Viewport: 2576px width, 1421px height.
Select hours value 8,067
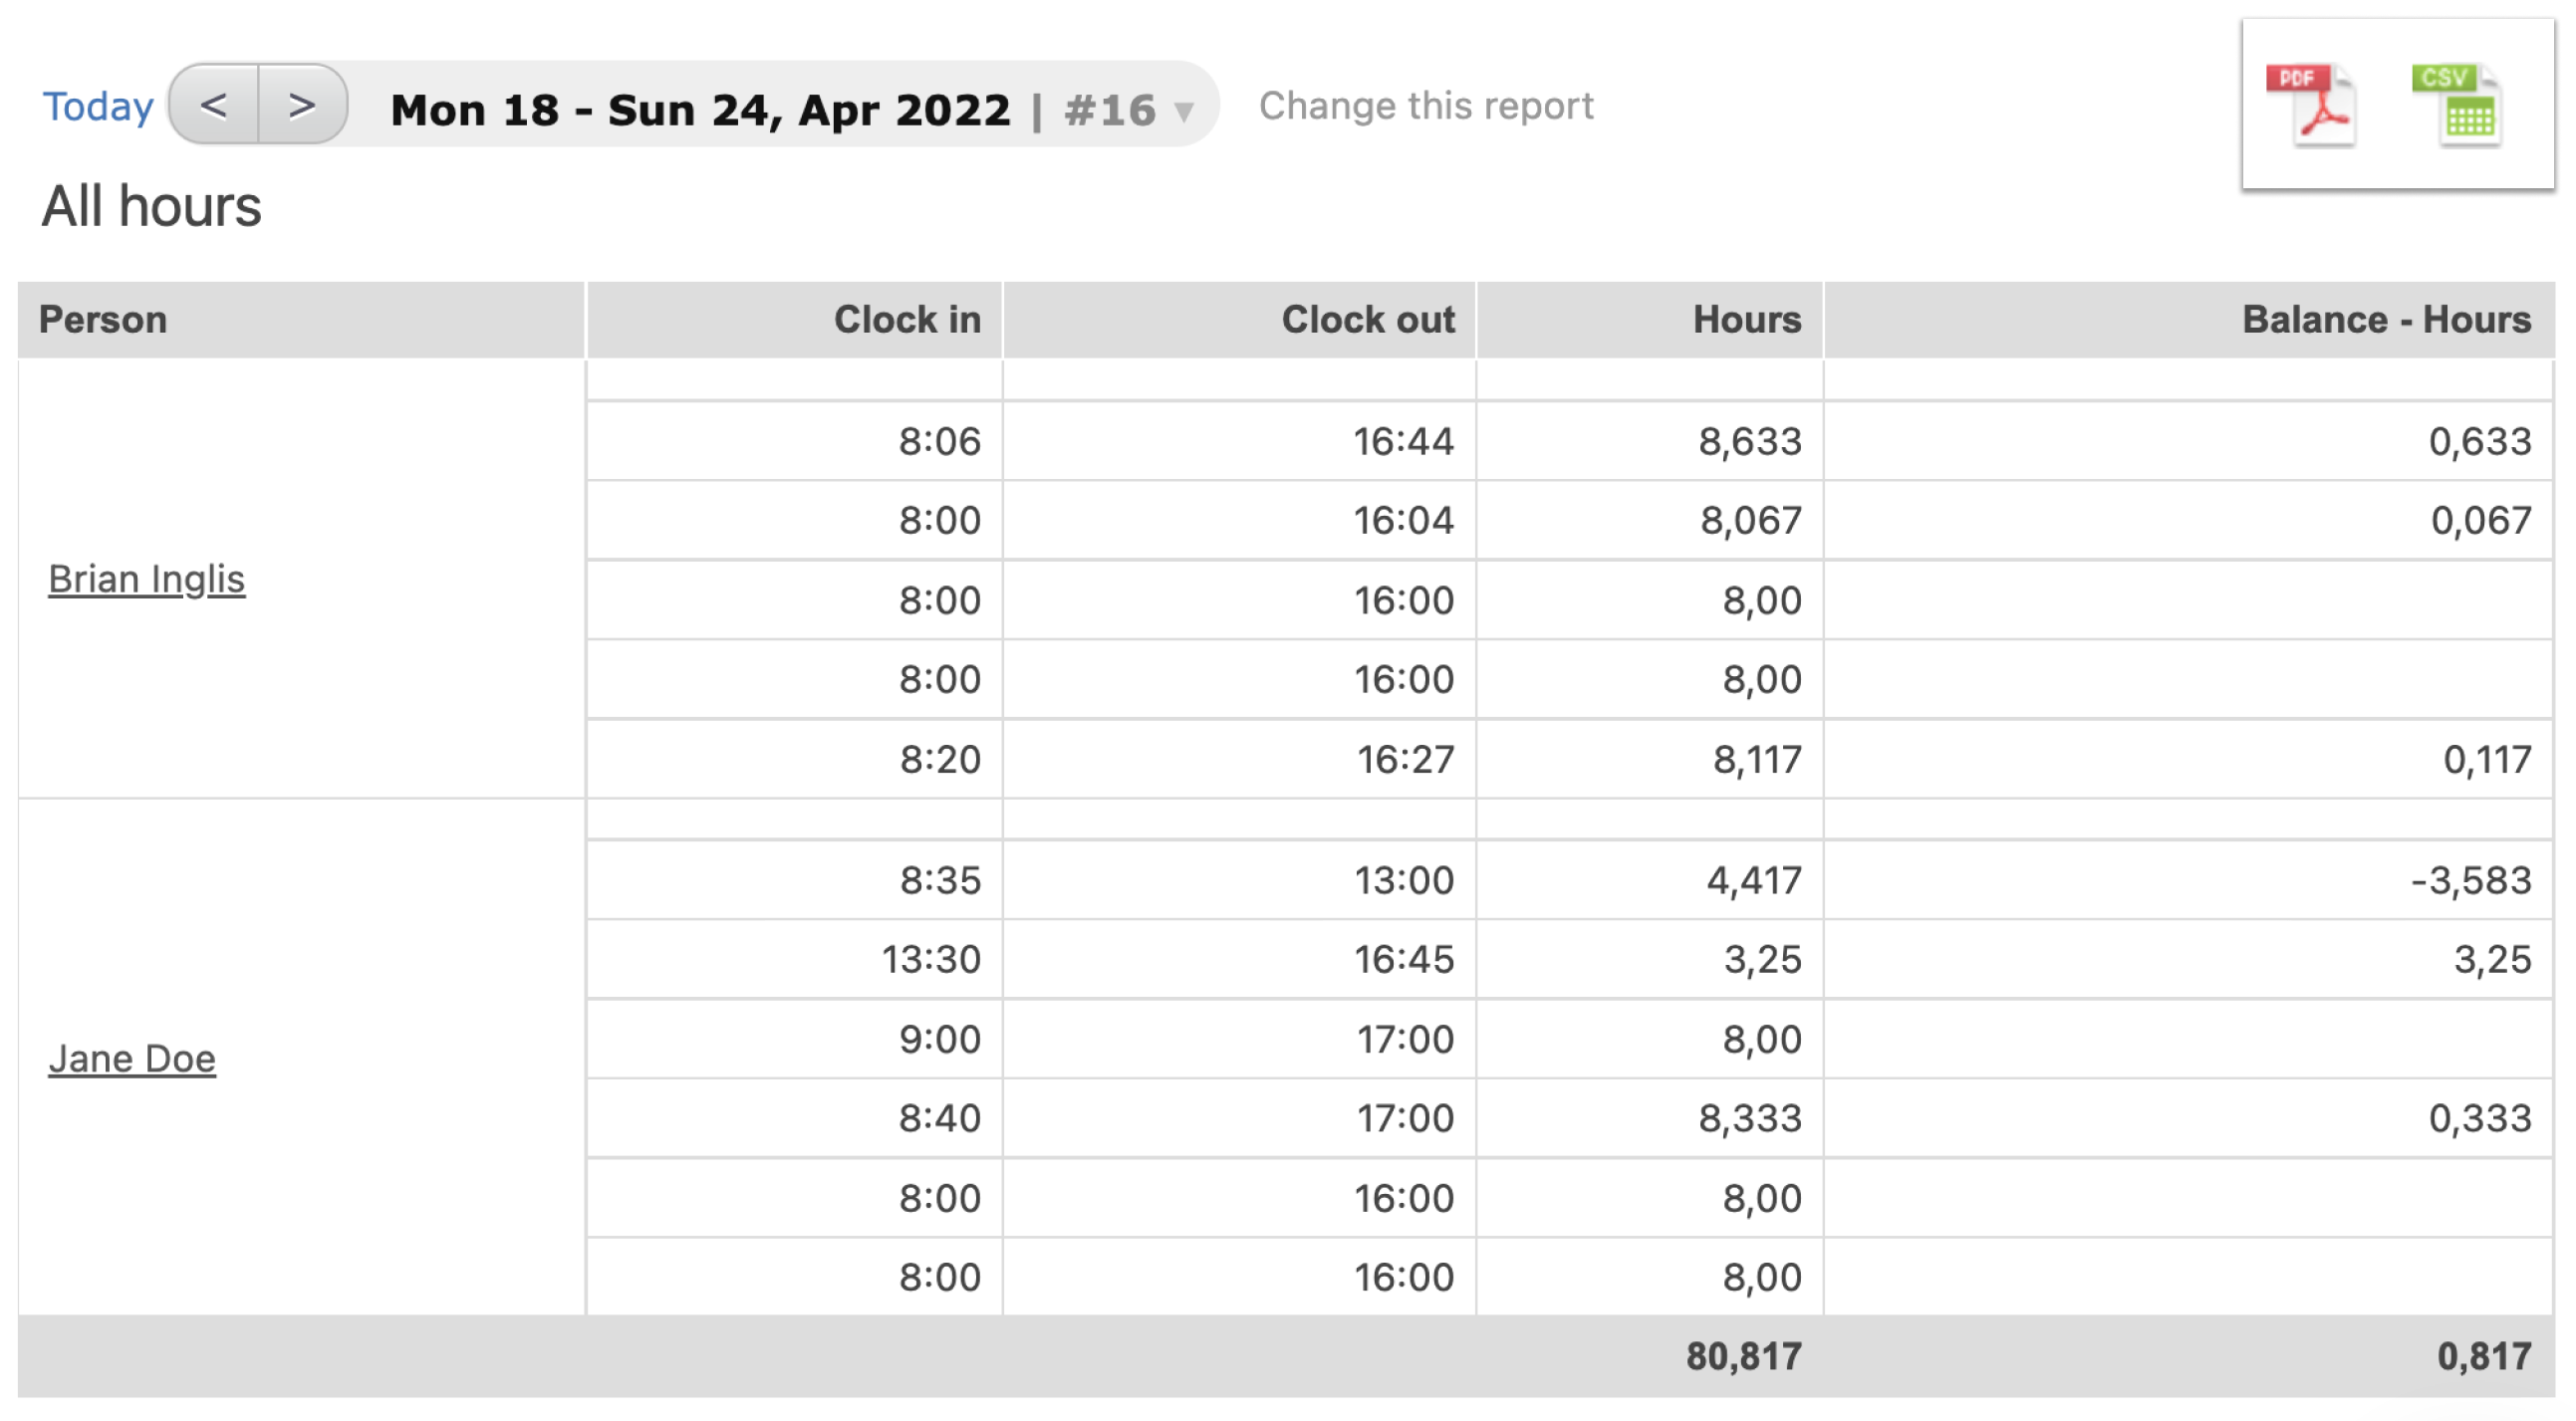click(1751, 520)
